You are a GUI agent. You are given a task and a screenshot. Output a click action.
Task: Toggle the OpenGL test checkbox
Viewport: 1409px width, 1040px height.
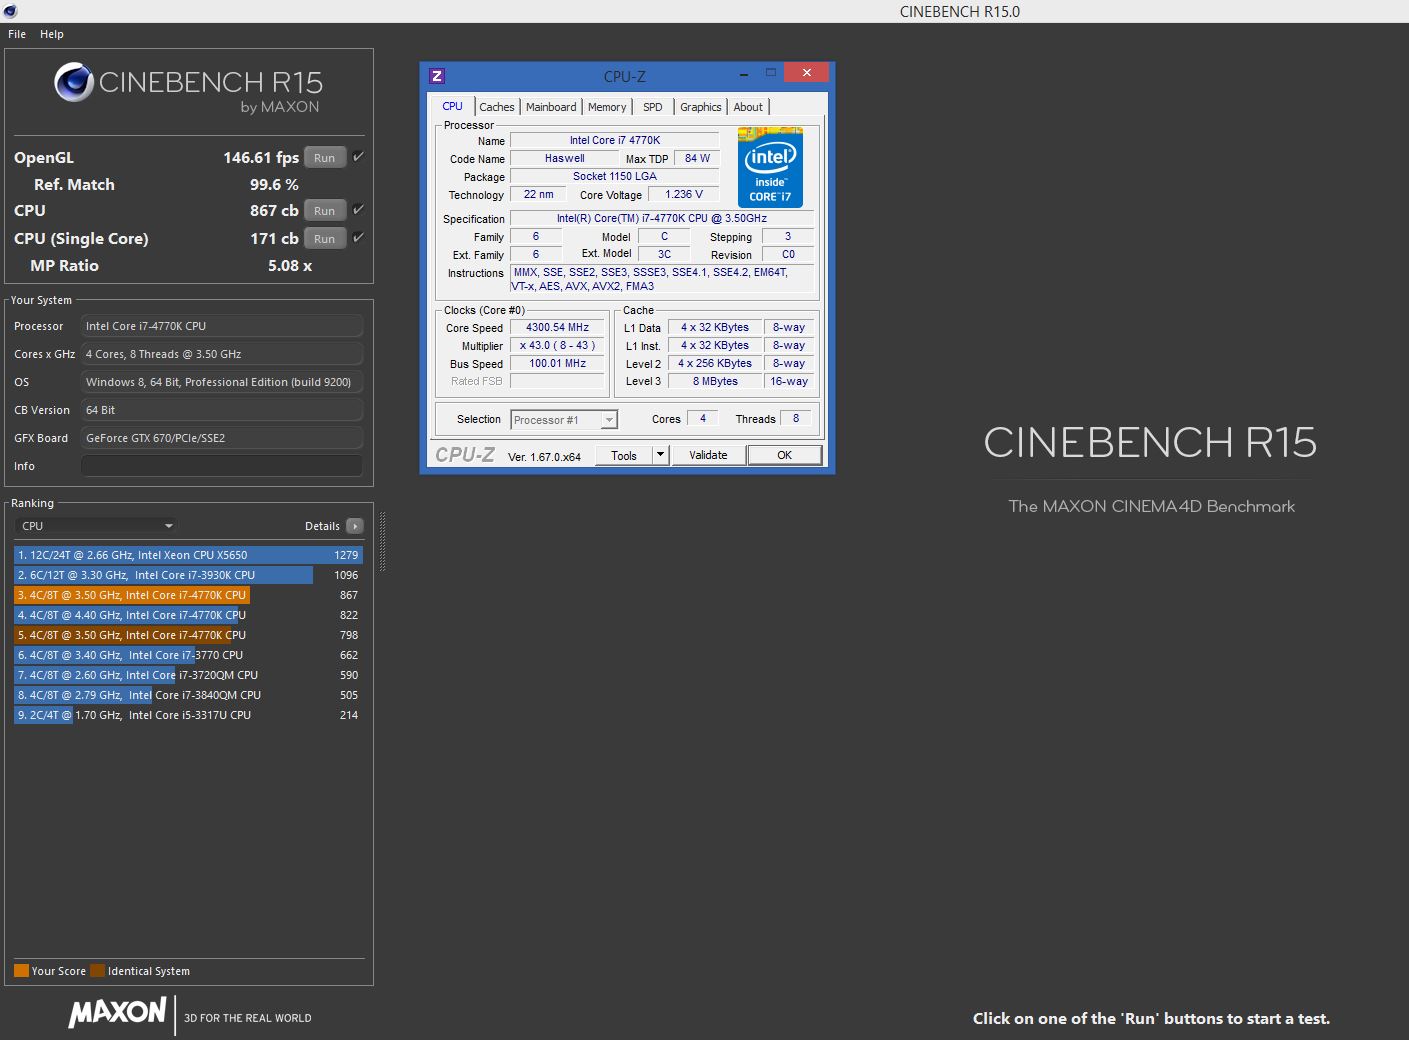[358, 156]
